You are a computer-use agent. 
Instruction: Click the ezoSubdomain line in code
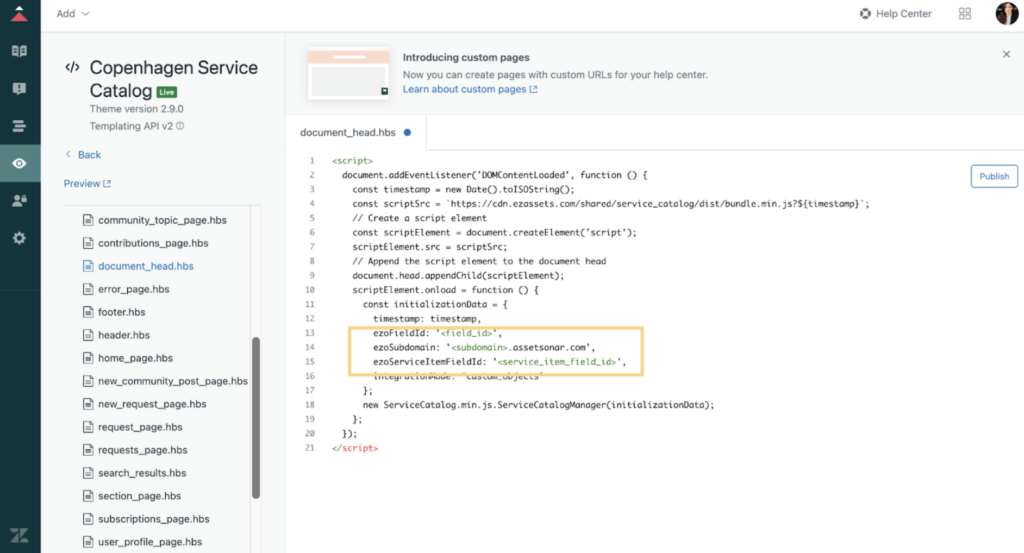pyautogui.click(x=484, y=347)
